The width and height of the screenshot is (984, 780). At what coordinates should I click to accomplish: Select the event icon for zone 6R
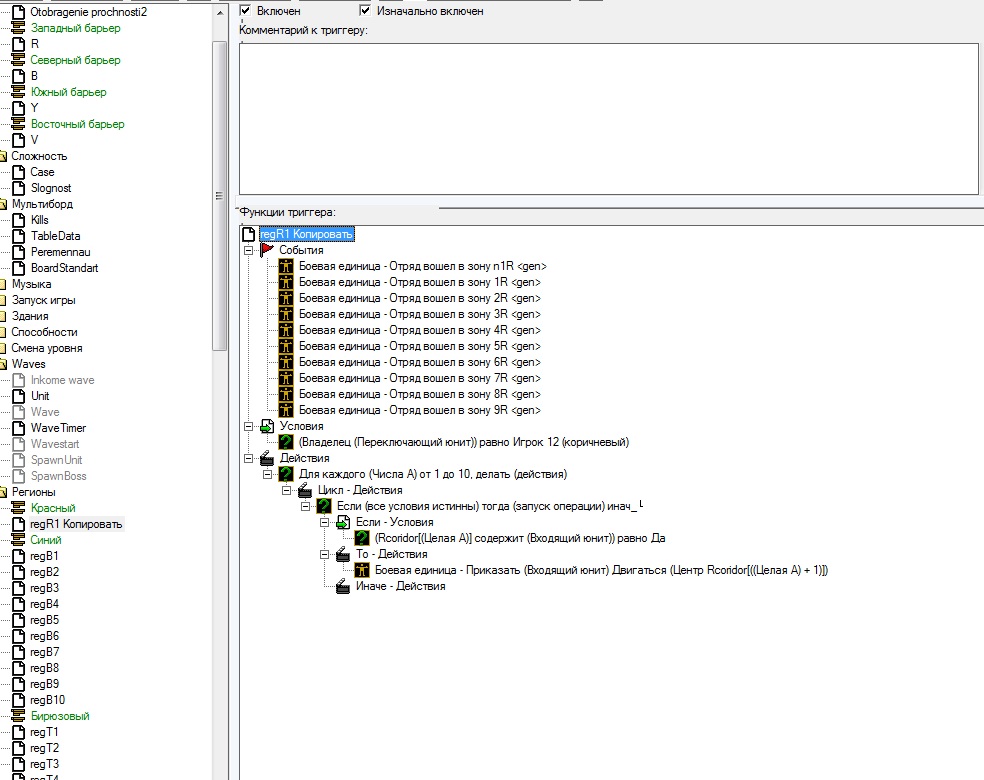[x=286, y=362]
